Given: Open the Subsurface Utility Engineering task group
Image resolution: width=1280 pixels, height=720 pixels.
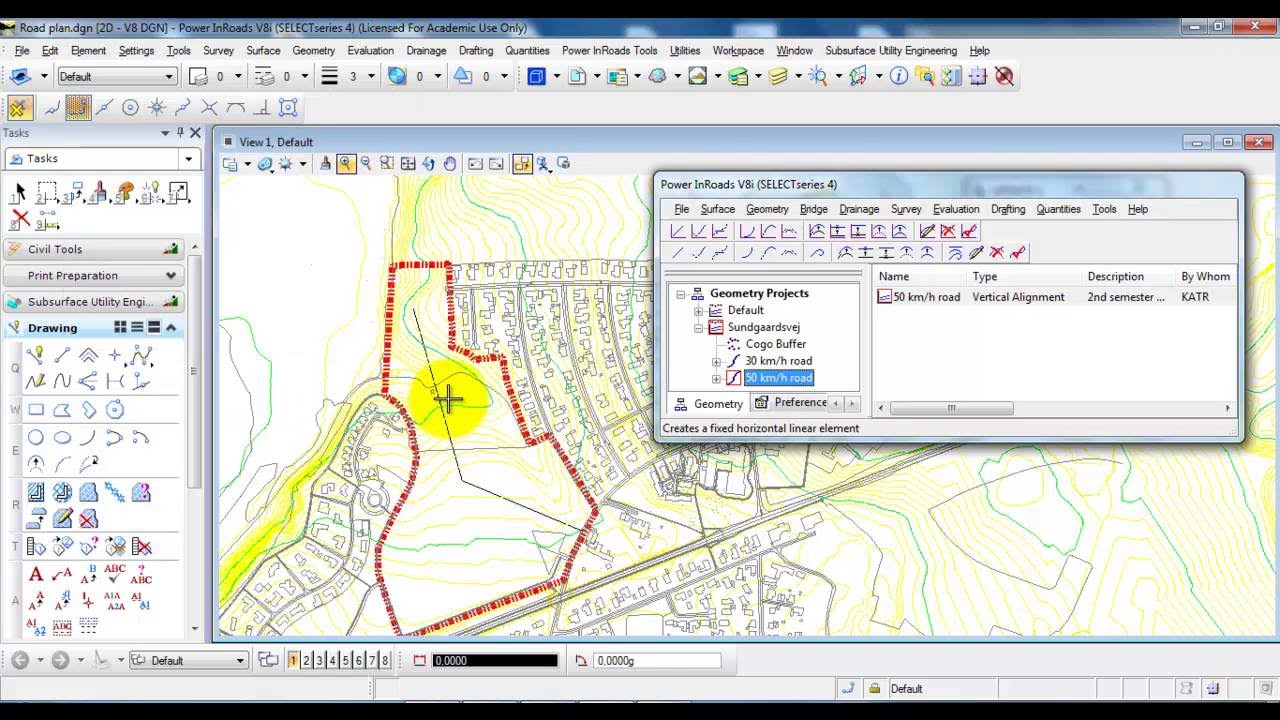Looking at the screenshot, I should [x=93, y=301].
